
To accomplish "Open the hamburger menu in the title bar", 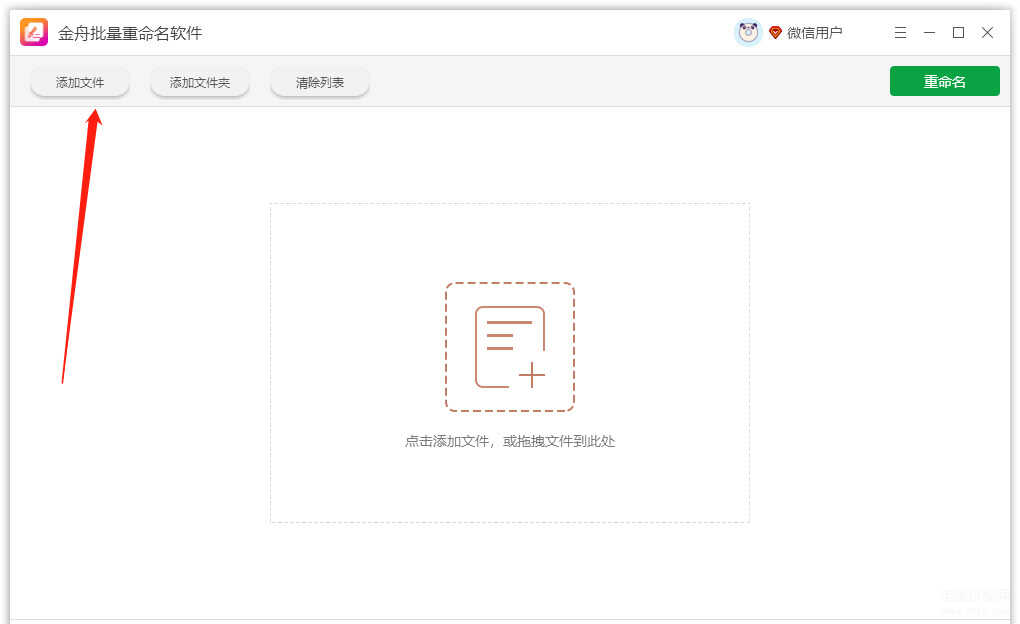I will click(x=900, y=33).
